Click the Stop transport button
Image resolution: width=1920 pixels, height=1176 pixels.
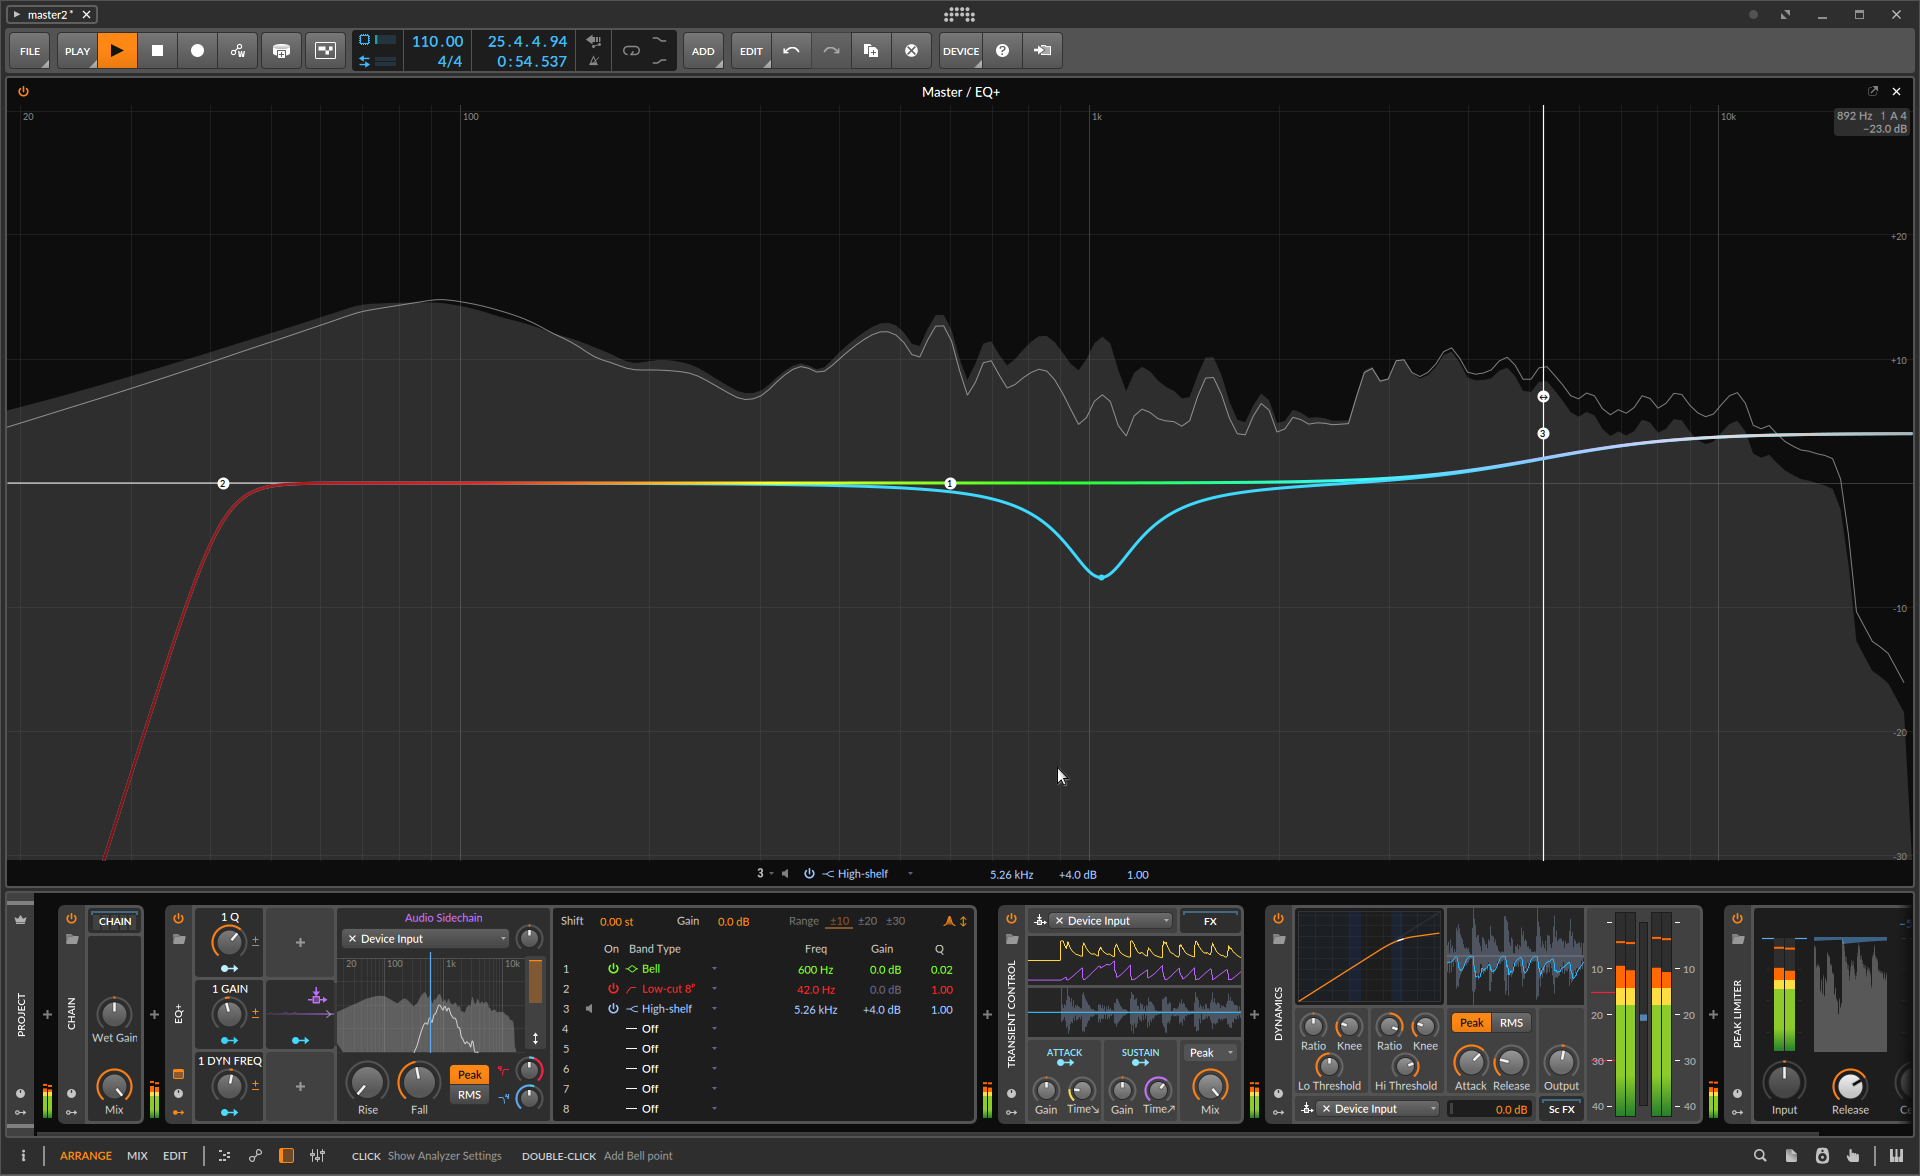coord(157,51)
